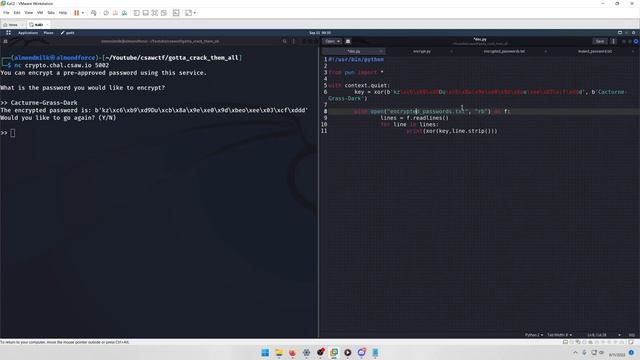Click the thumbnail bar layout icon
640x360 pixels.
(x=146, y=13)
